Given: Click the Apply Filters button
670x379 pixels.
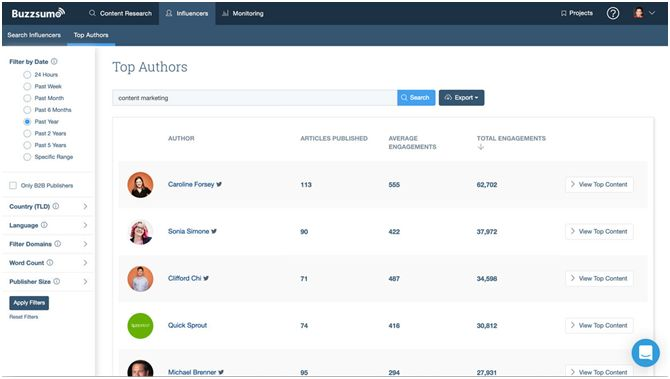Looking at the screenshot, I should [x=29, y=303].
